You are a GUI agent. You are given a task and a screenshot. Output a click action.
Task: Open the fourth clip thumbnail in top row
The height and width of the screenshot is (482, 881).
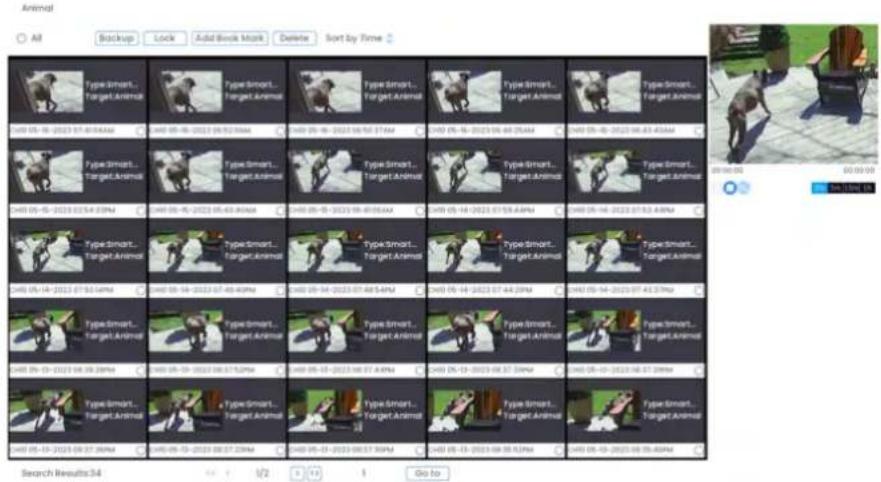click(466, 91)
